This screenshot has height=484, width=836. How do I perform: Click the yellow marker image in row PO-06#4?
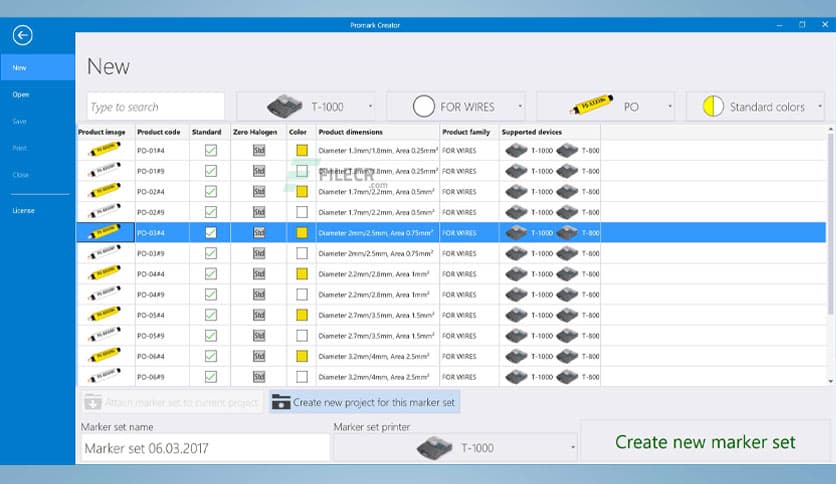coord(104,356)
